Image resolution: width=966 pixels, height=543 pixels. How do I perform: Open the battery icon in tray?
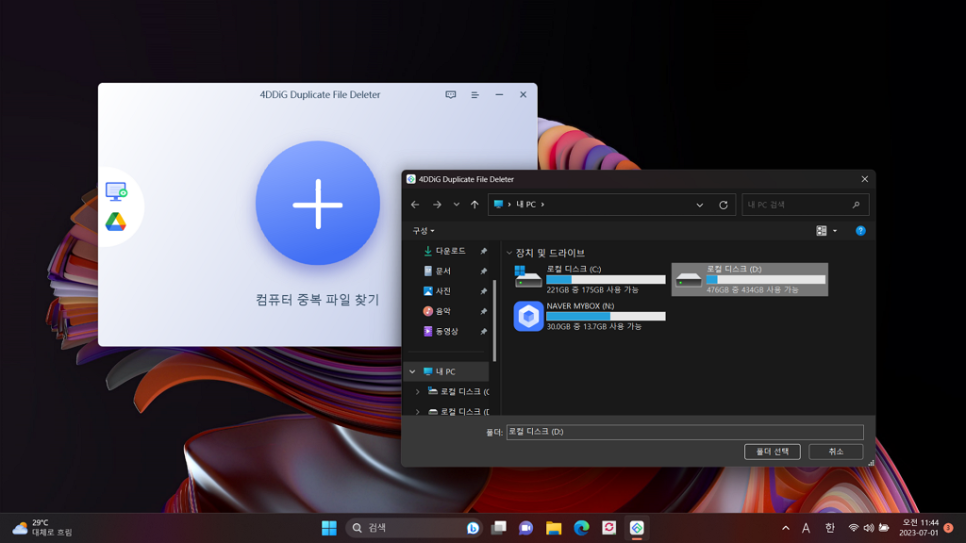coord(884,528)
